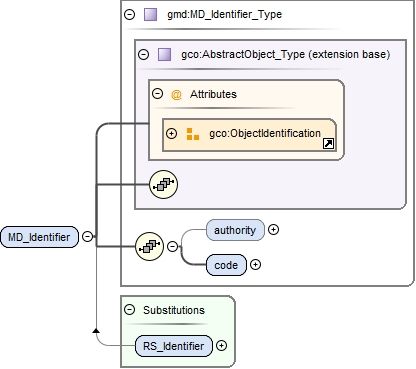Collapse gco:AbstractObject_Type extension base
416x369 pixels.
click(x=143, y=54)
